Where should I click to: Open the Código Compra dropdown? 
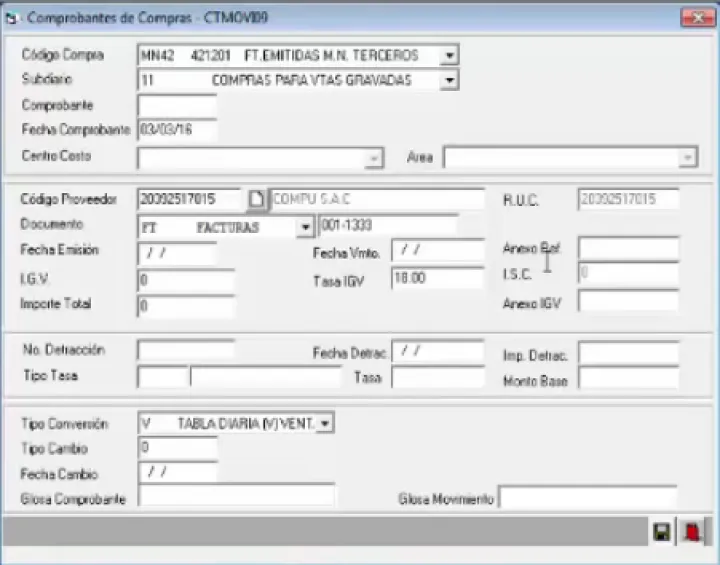click(449, 56)
